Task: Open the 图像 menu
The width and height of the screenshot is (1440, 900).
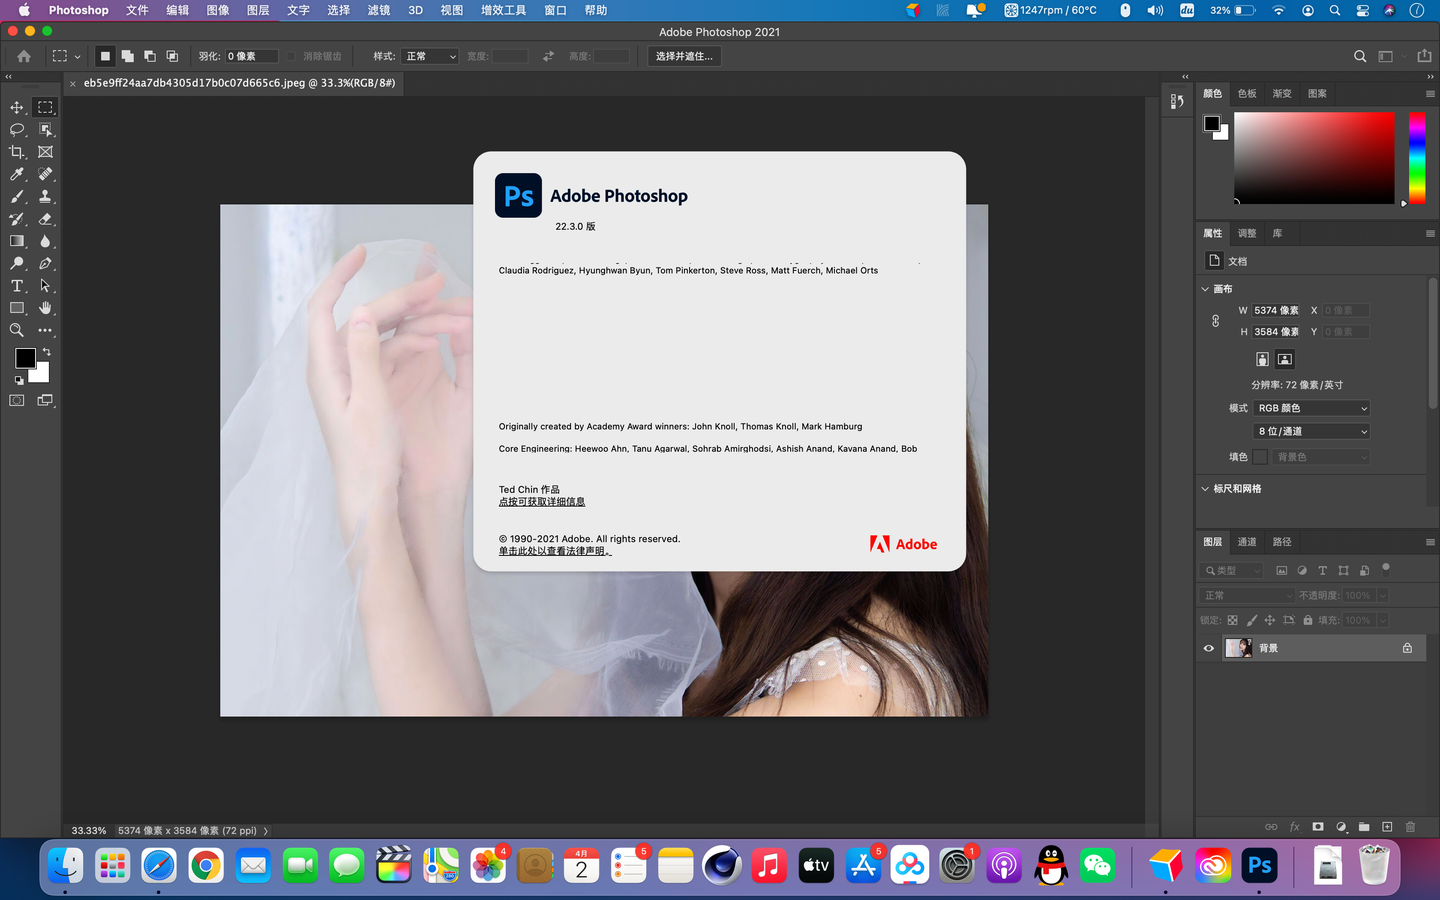Action: 217,10
